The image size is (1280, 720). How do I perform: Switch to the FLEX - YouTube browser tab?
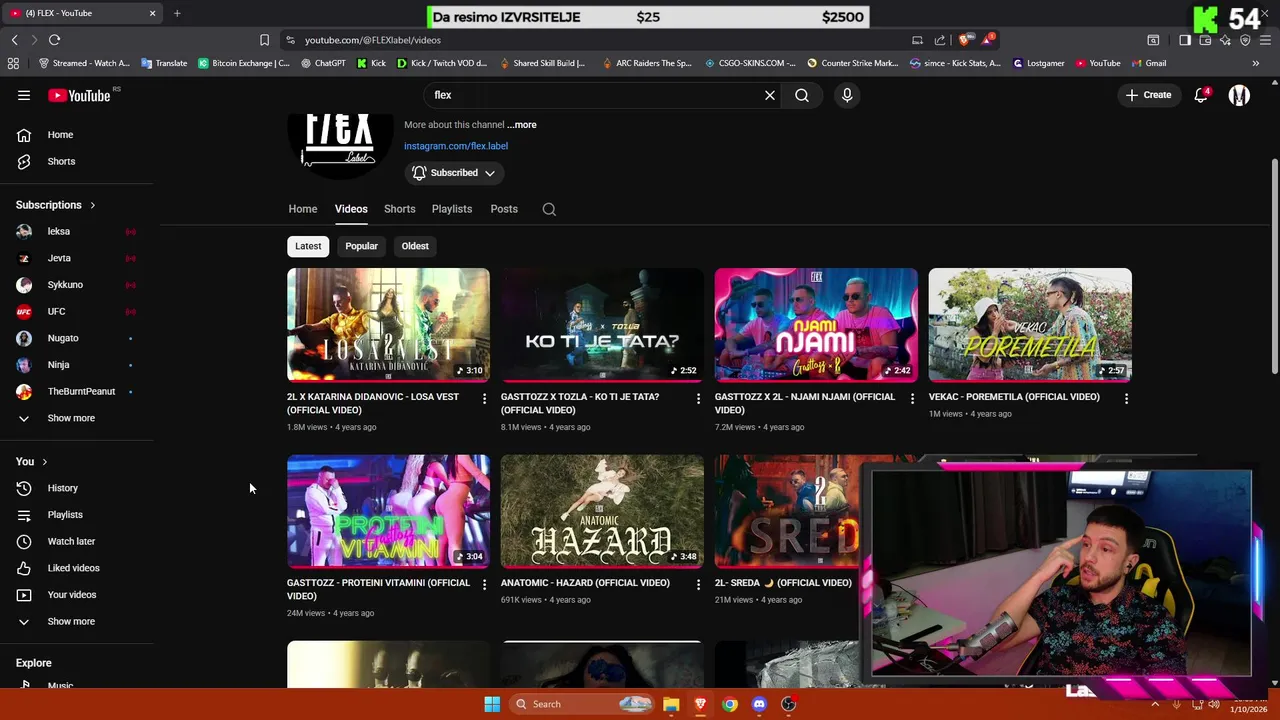click(x=82, y=13)
